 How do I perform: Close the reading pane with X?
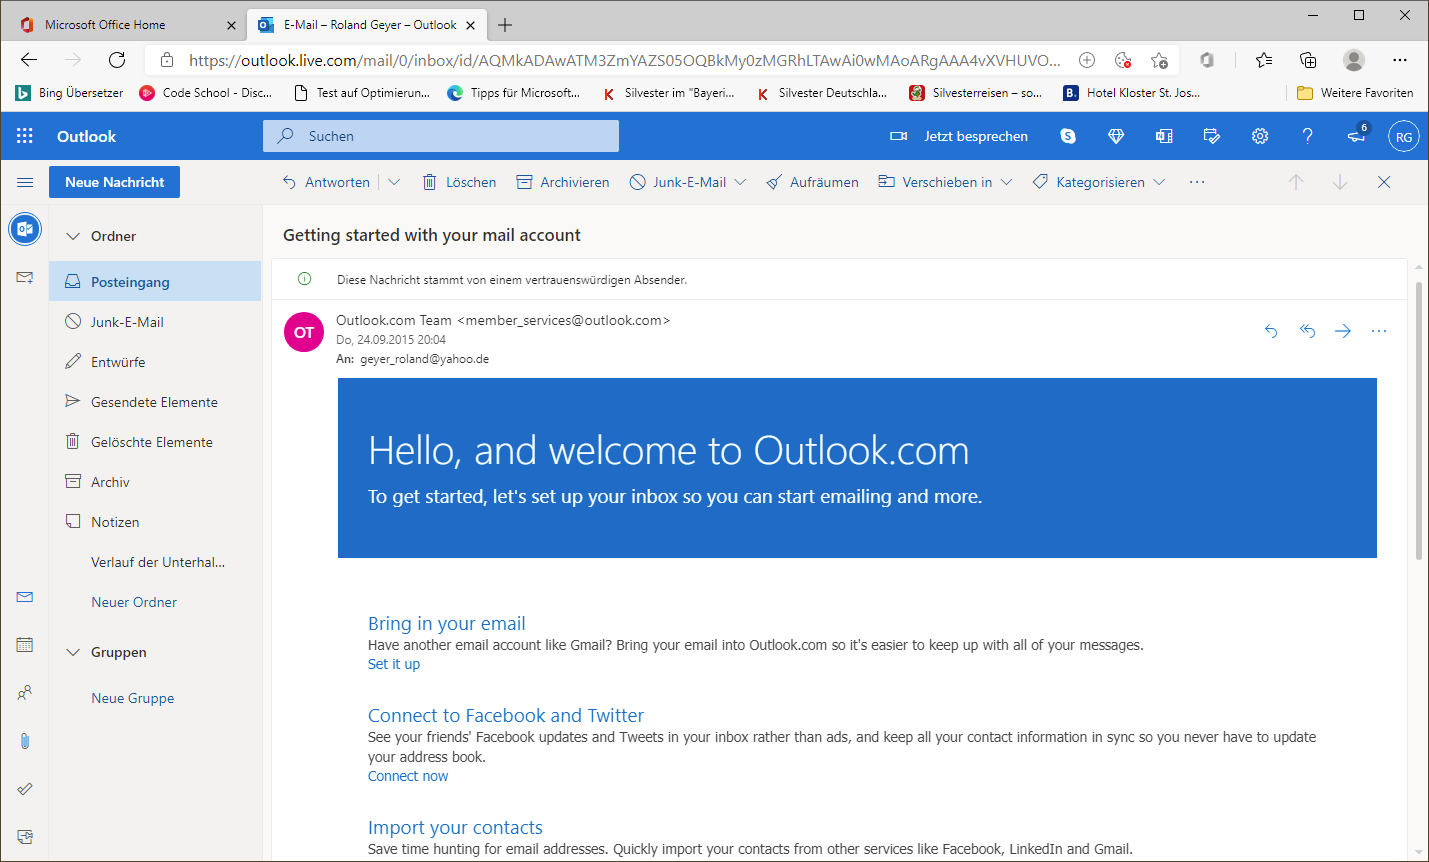pos(1384,182)
